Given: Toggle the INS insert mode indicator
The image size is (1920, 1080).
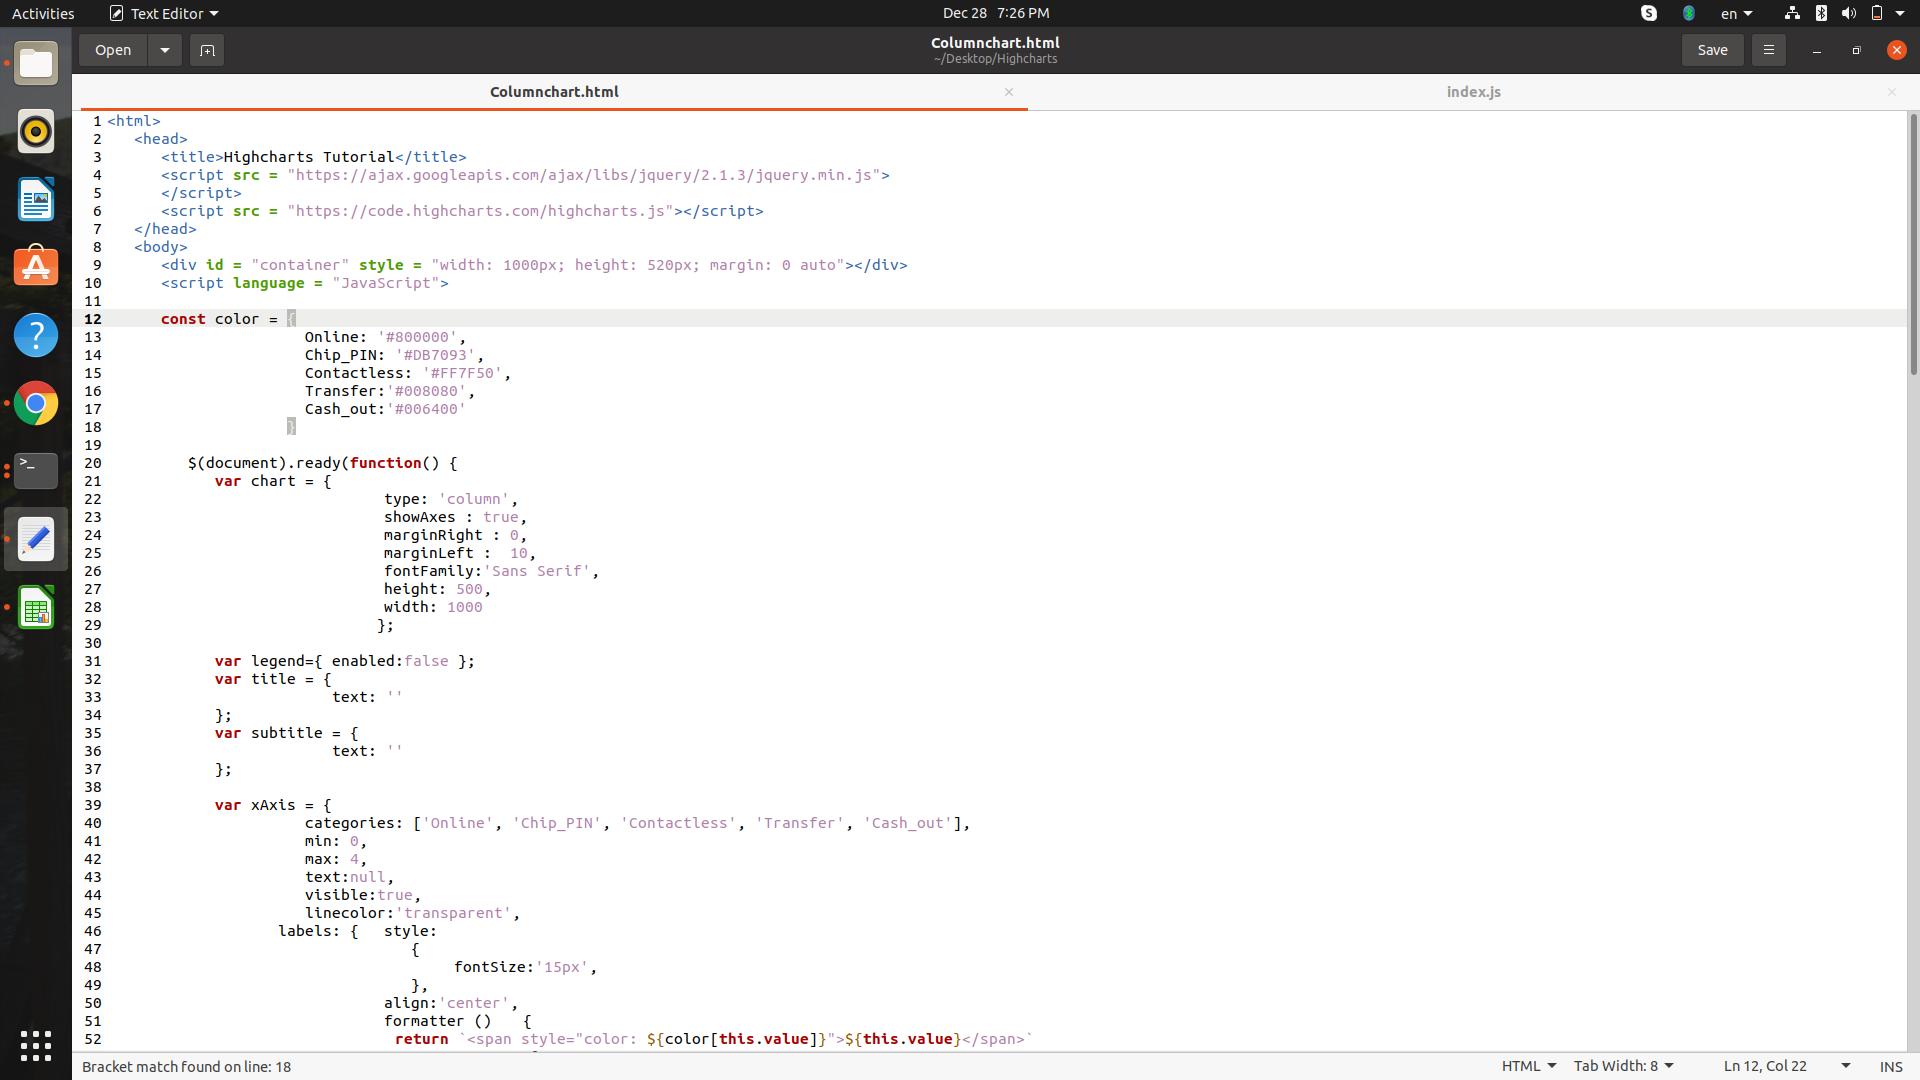Looking at the screenshot, I should (1891, 1066).
